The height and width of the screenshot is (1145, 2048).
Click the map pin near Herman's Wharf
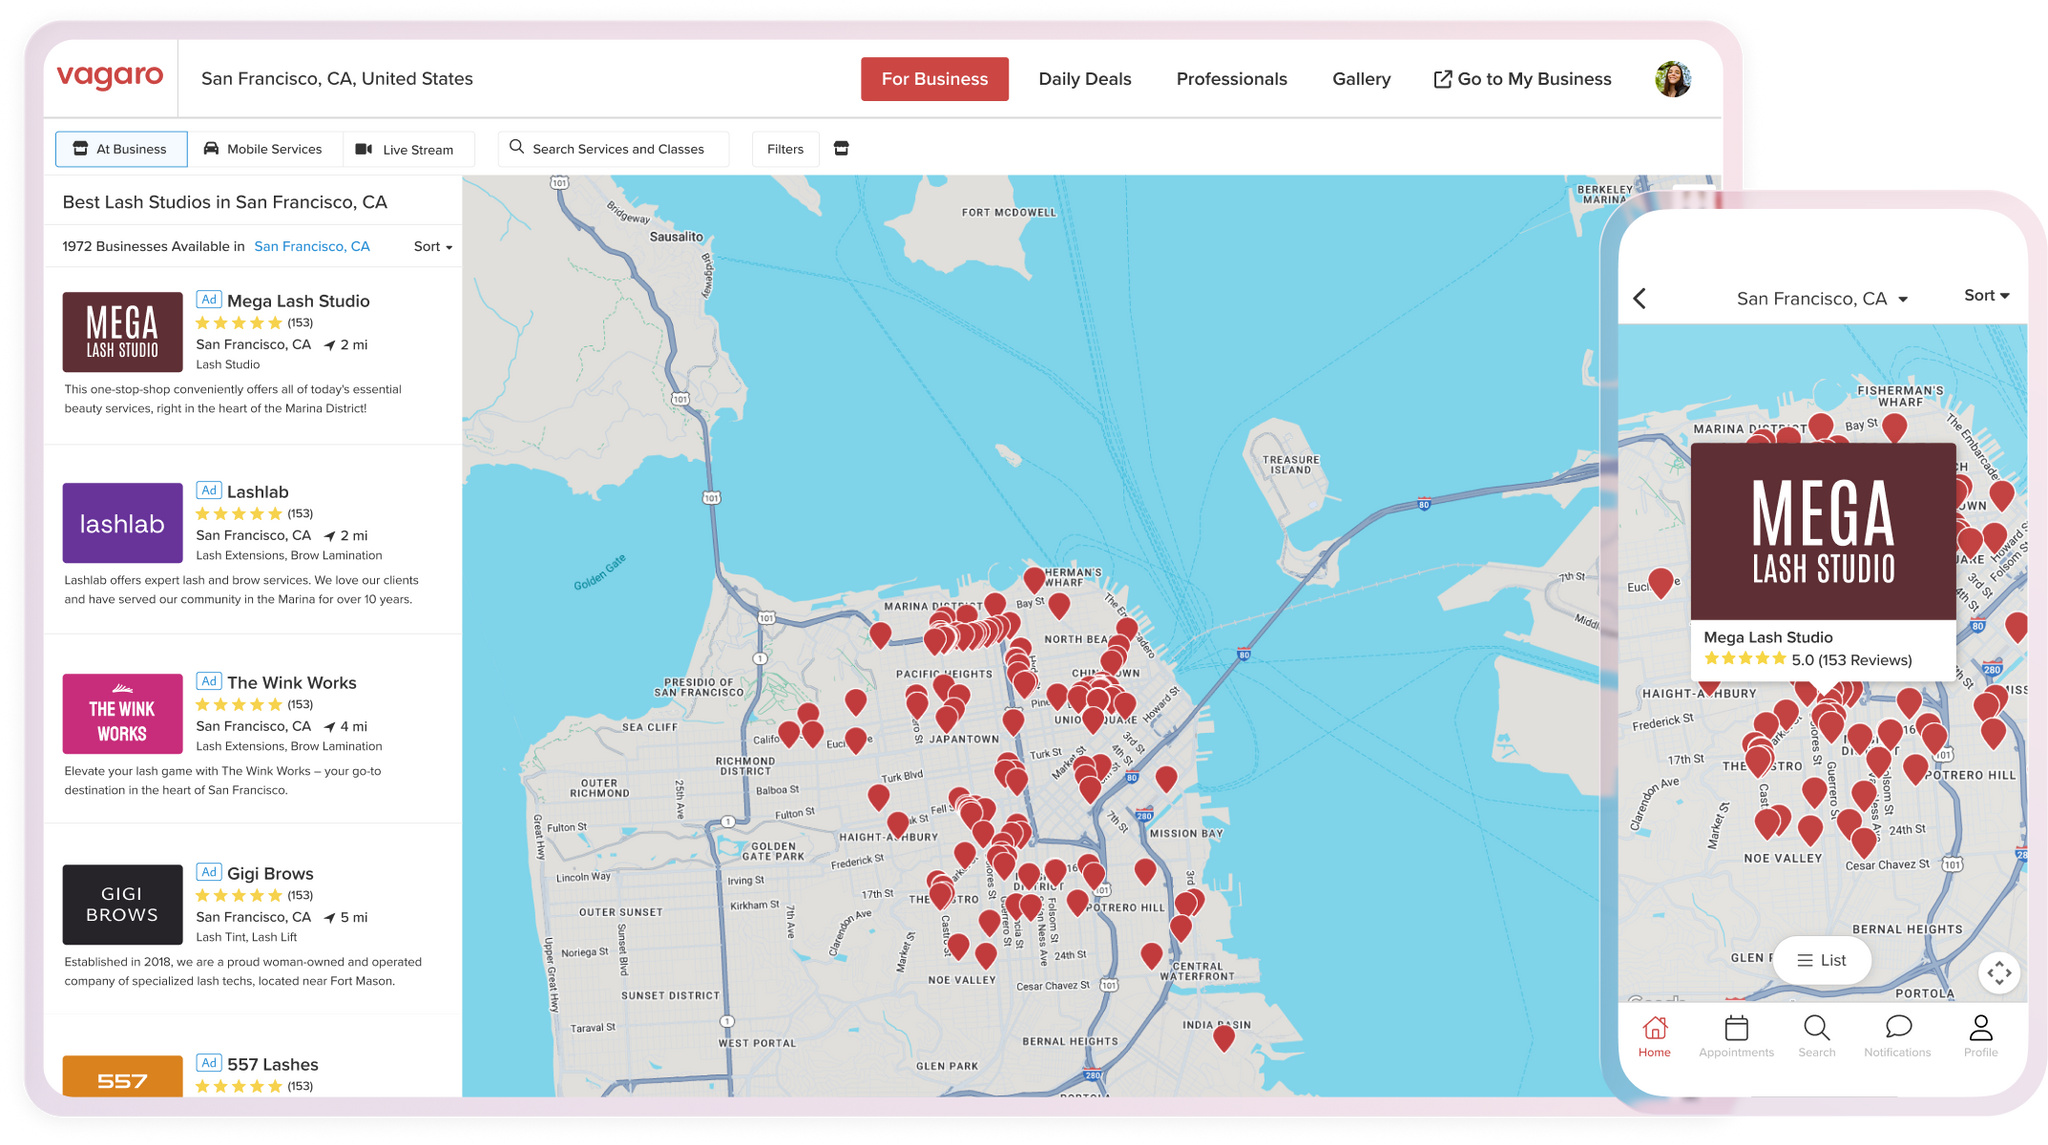click(x=1034, y=579)
